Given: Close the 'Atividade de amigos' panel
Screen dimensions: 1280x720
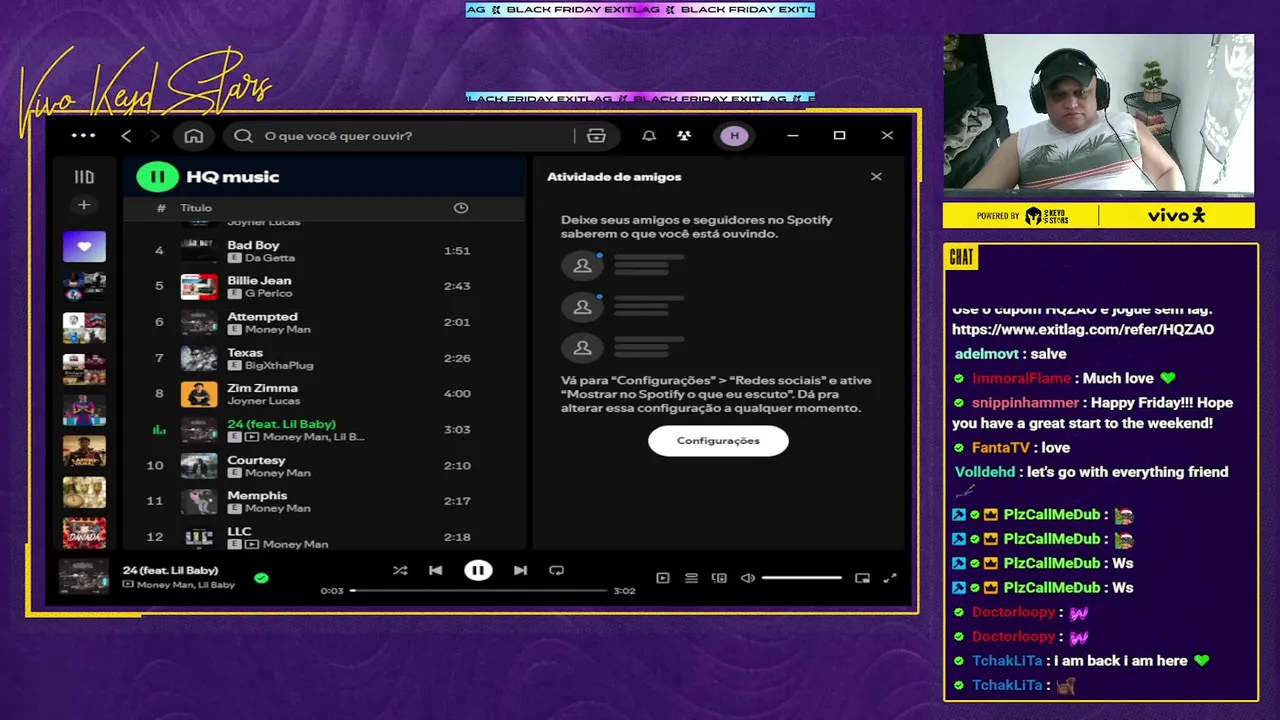Looking at the screenshot, I should [x=876, y=177].
